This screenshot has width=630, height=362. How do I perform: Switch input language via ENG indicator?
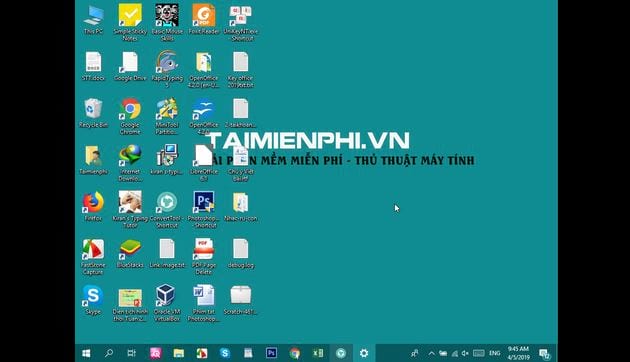[x=495, y=354]
